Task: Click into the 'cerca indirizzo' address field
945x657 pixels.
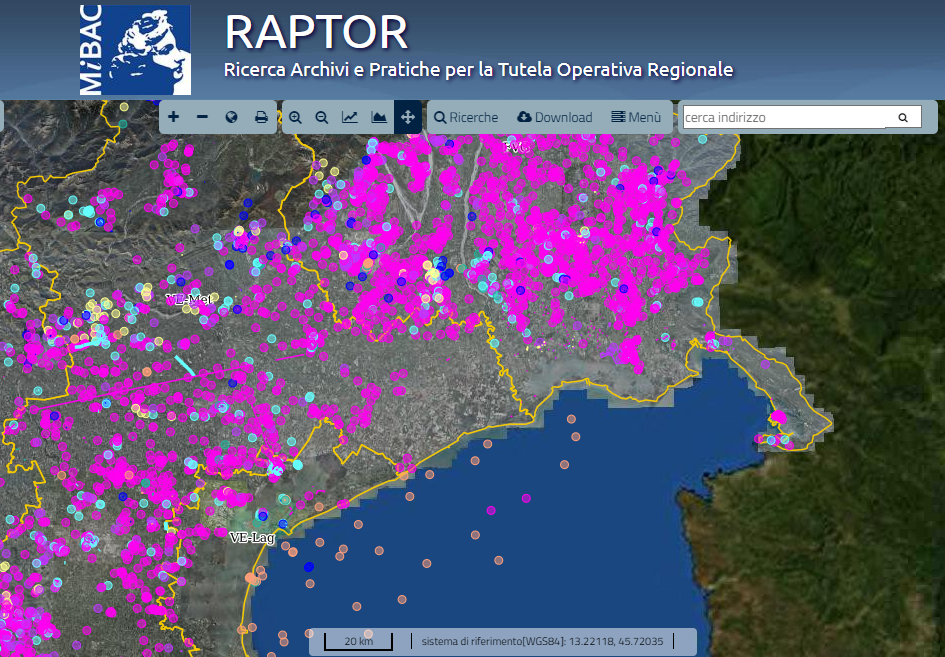Action: 783,117
